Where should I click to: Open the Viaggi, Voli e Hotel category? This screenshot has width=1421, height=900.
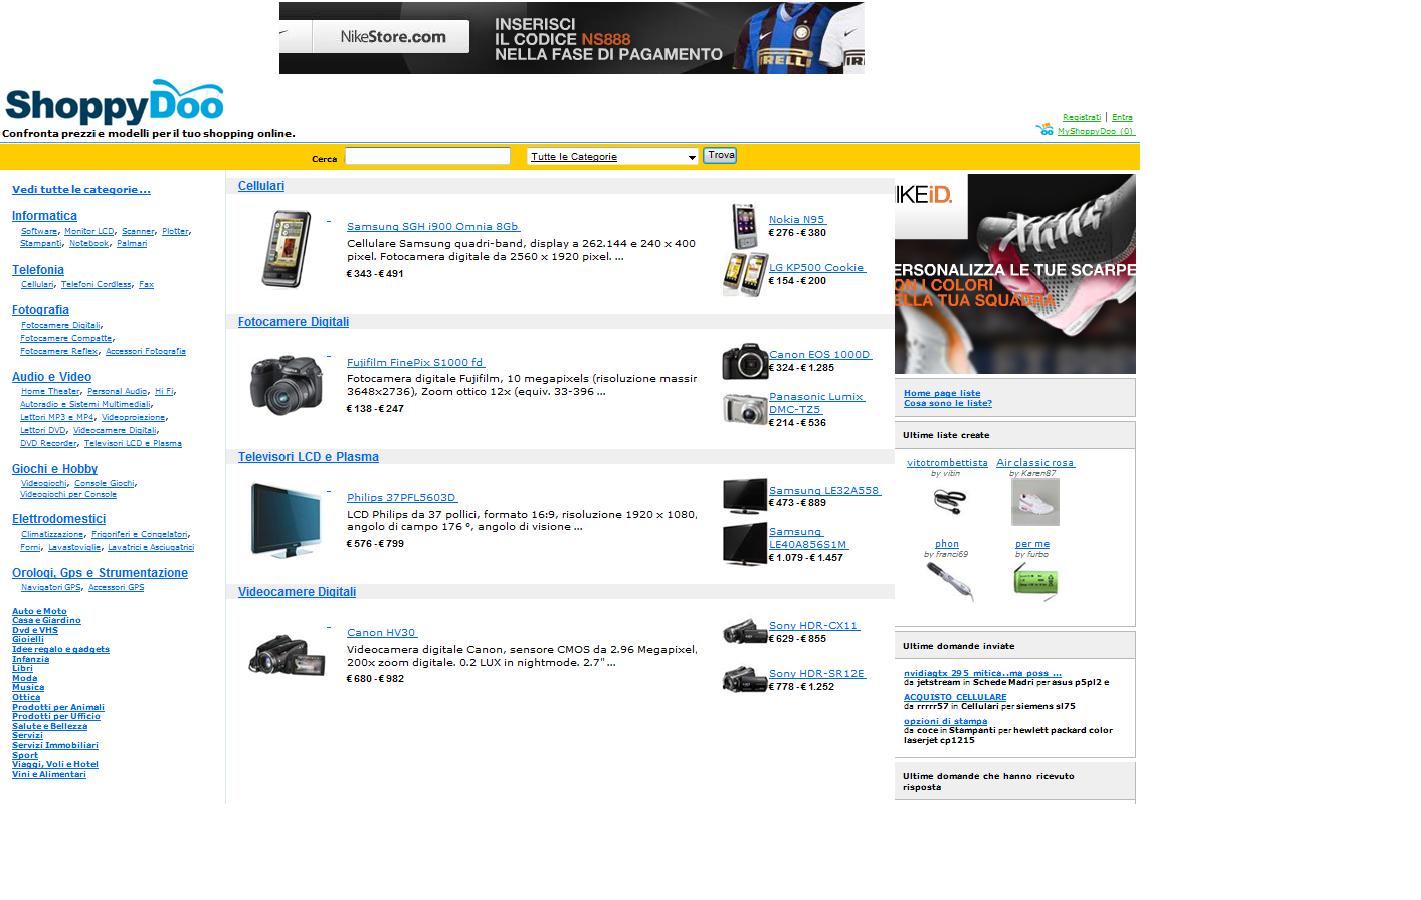pyautogui.click(x=55, y=764)
